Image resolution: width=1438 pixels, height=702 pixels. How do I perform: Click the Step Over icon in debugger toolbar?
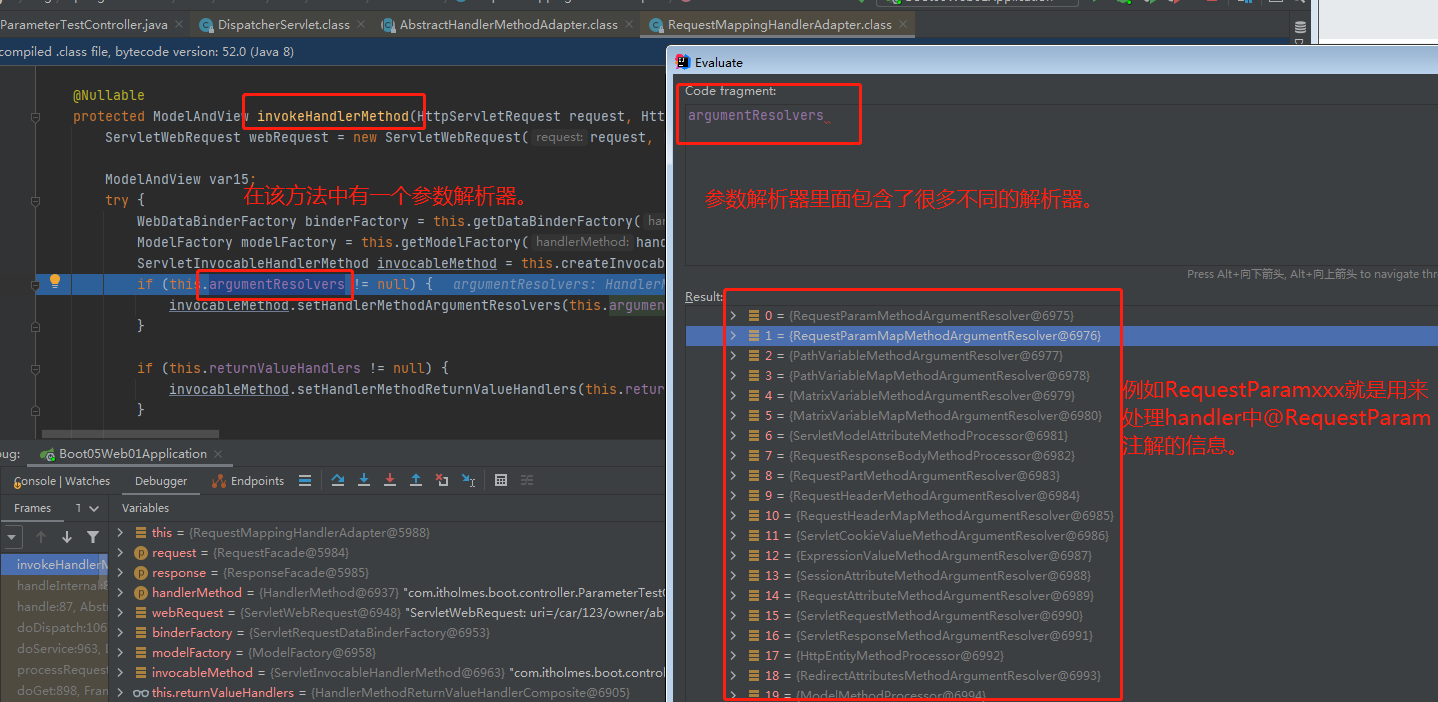click(337, 480)
